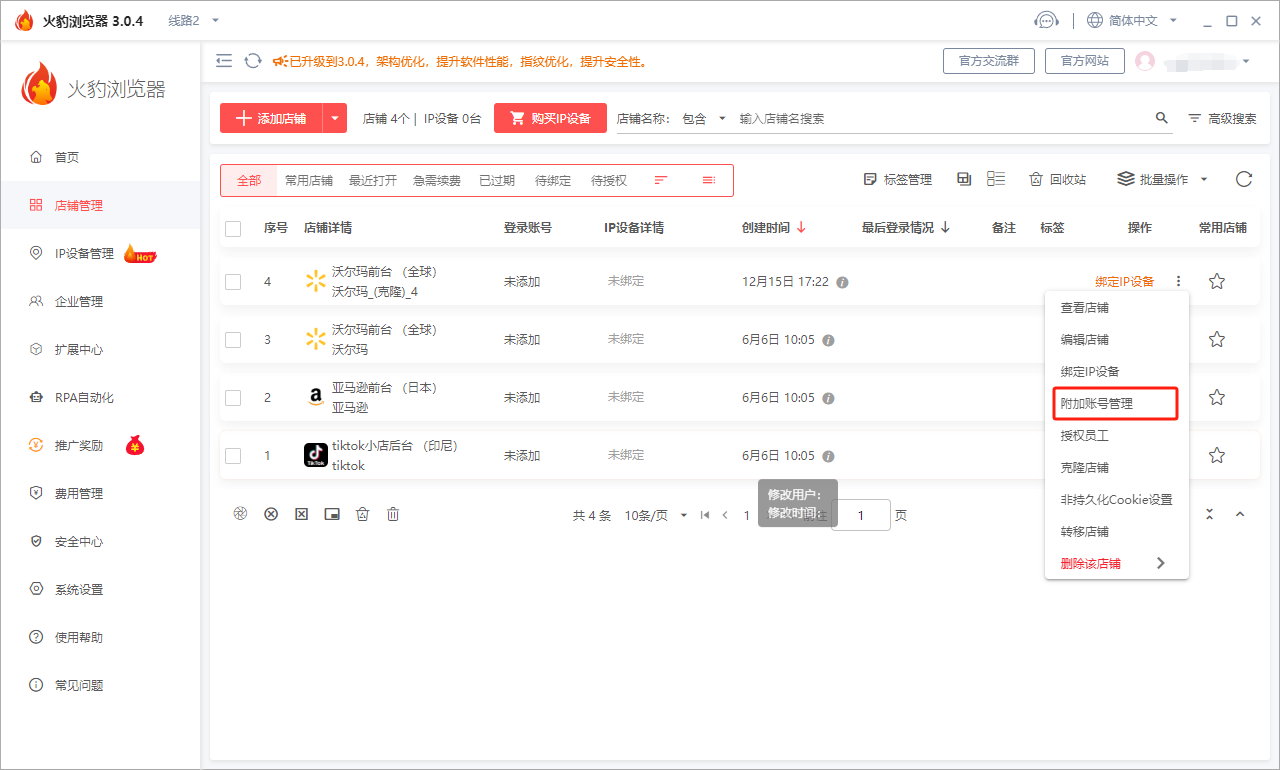Star the 亚马逊 store as a favorite
This screenshot has height=770, width=1280.
tap(1216, 397)
